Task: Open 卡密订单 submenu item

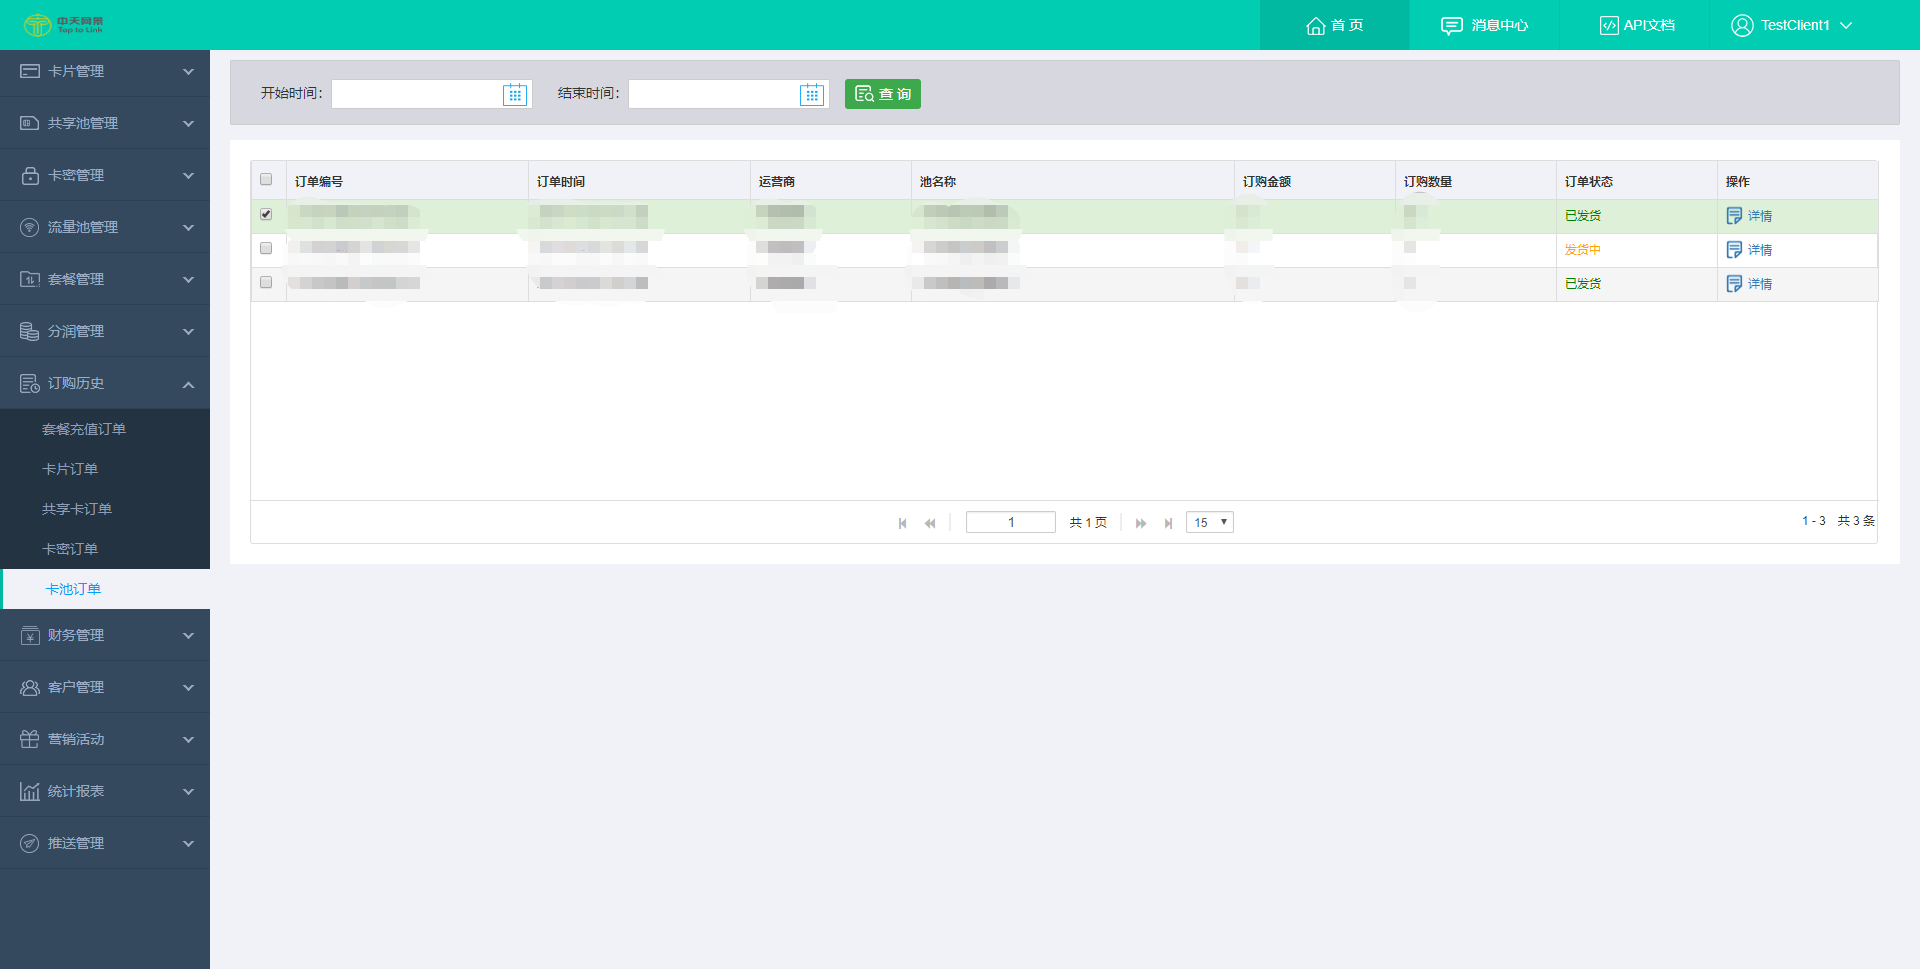Action: point(70,549)
